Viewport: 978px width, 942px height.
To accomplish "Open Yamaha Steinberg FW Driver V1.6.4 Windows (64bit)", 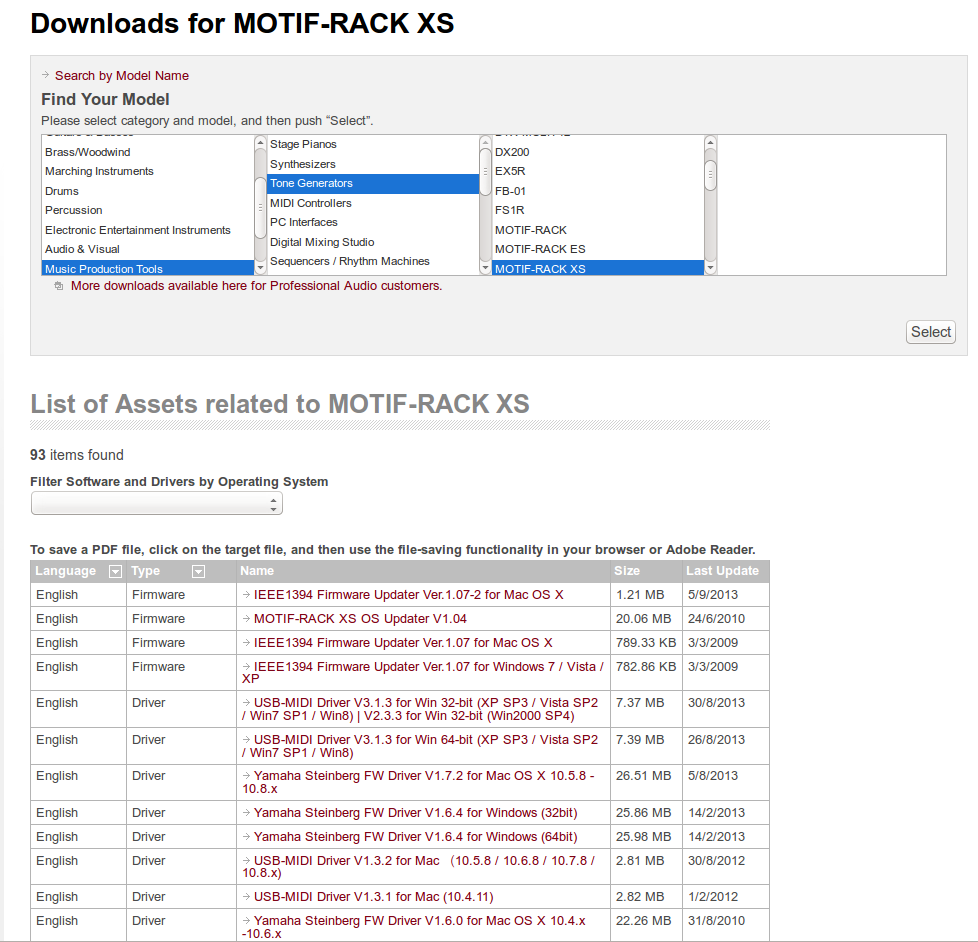I will 415,837.
